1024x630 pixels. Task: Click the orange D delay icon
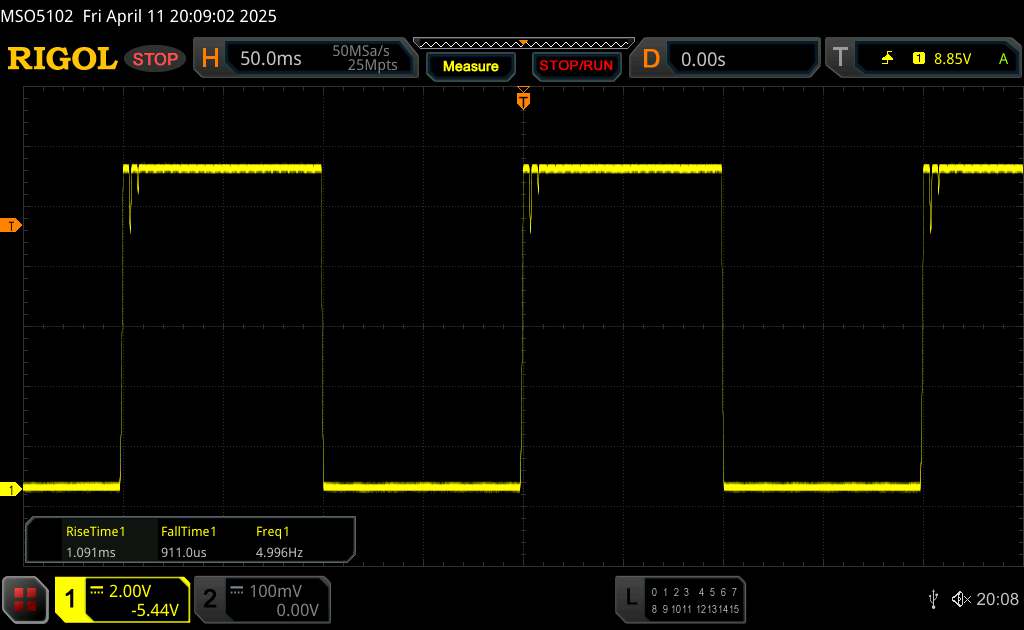coord(651,59)
